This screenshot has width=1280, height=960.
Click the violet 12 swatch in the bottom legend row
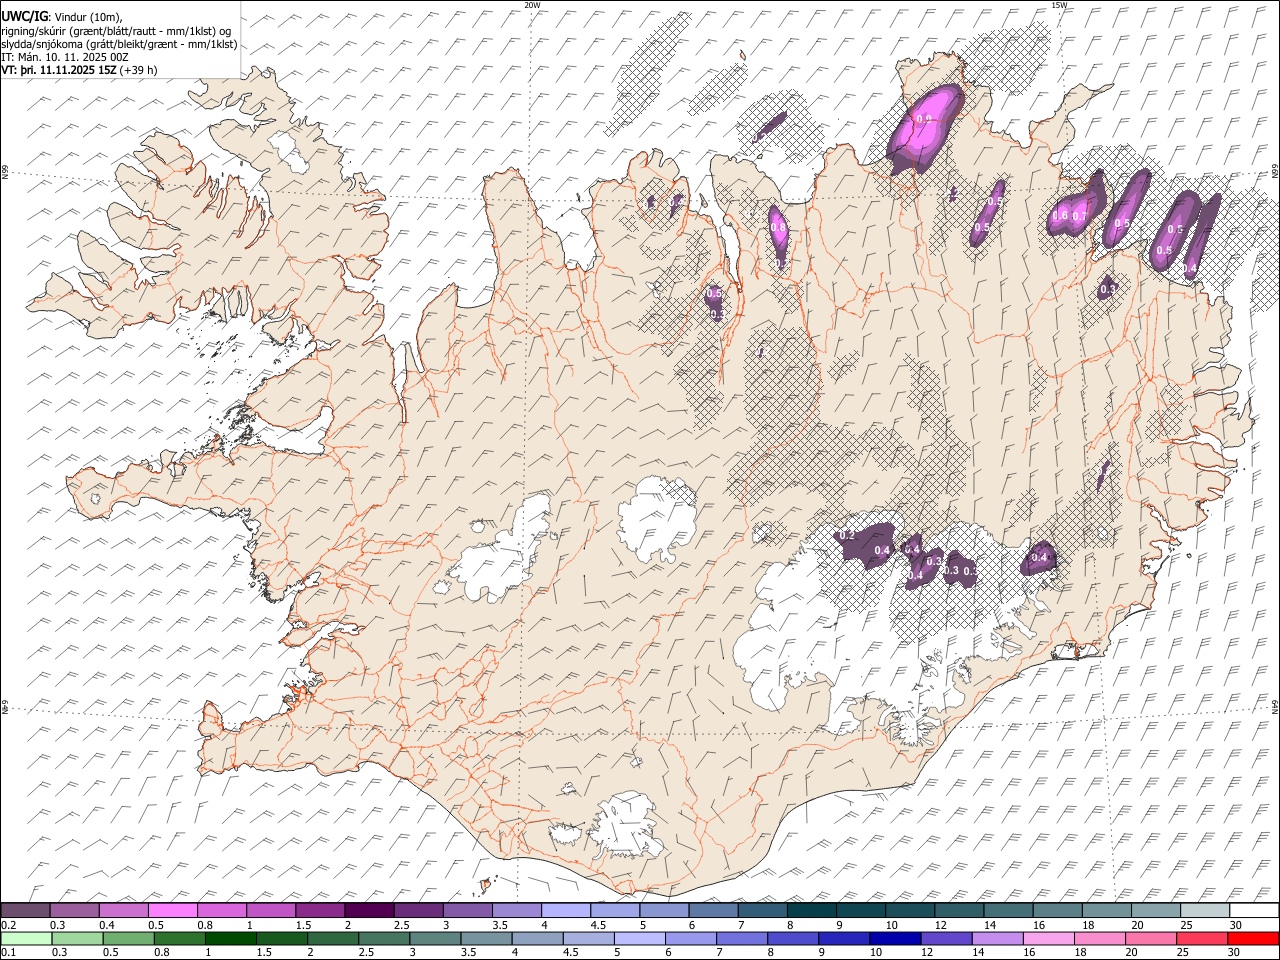coord(946,938)
